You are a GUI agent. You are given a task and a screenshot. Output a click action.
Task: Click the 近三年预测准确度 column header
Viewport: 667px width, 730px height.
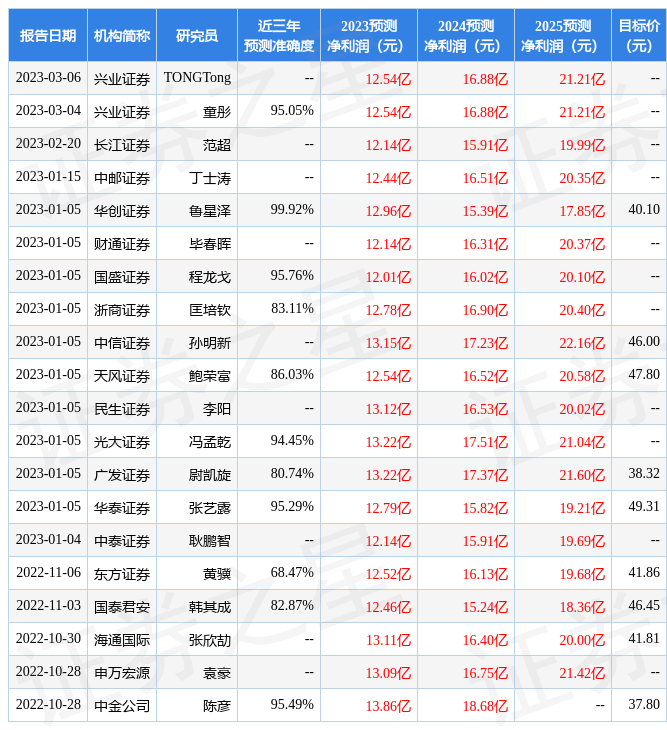279,35
